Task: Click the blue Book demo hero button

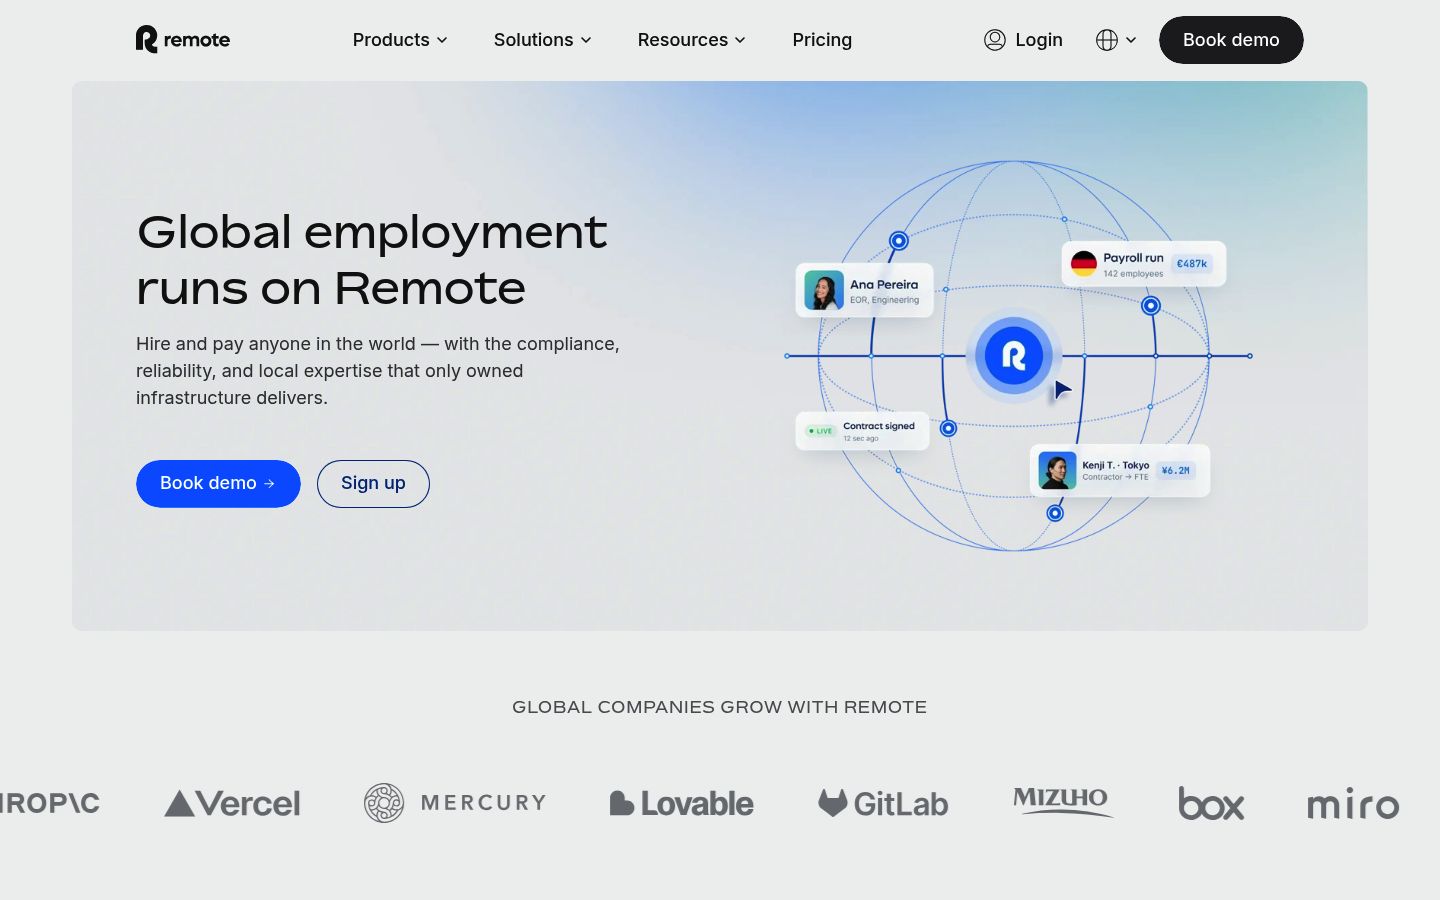Action: tap(218, 484)
